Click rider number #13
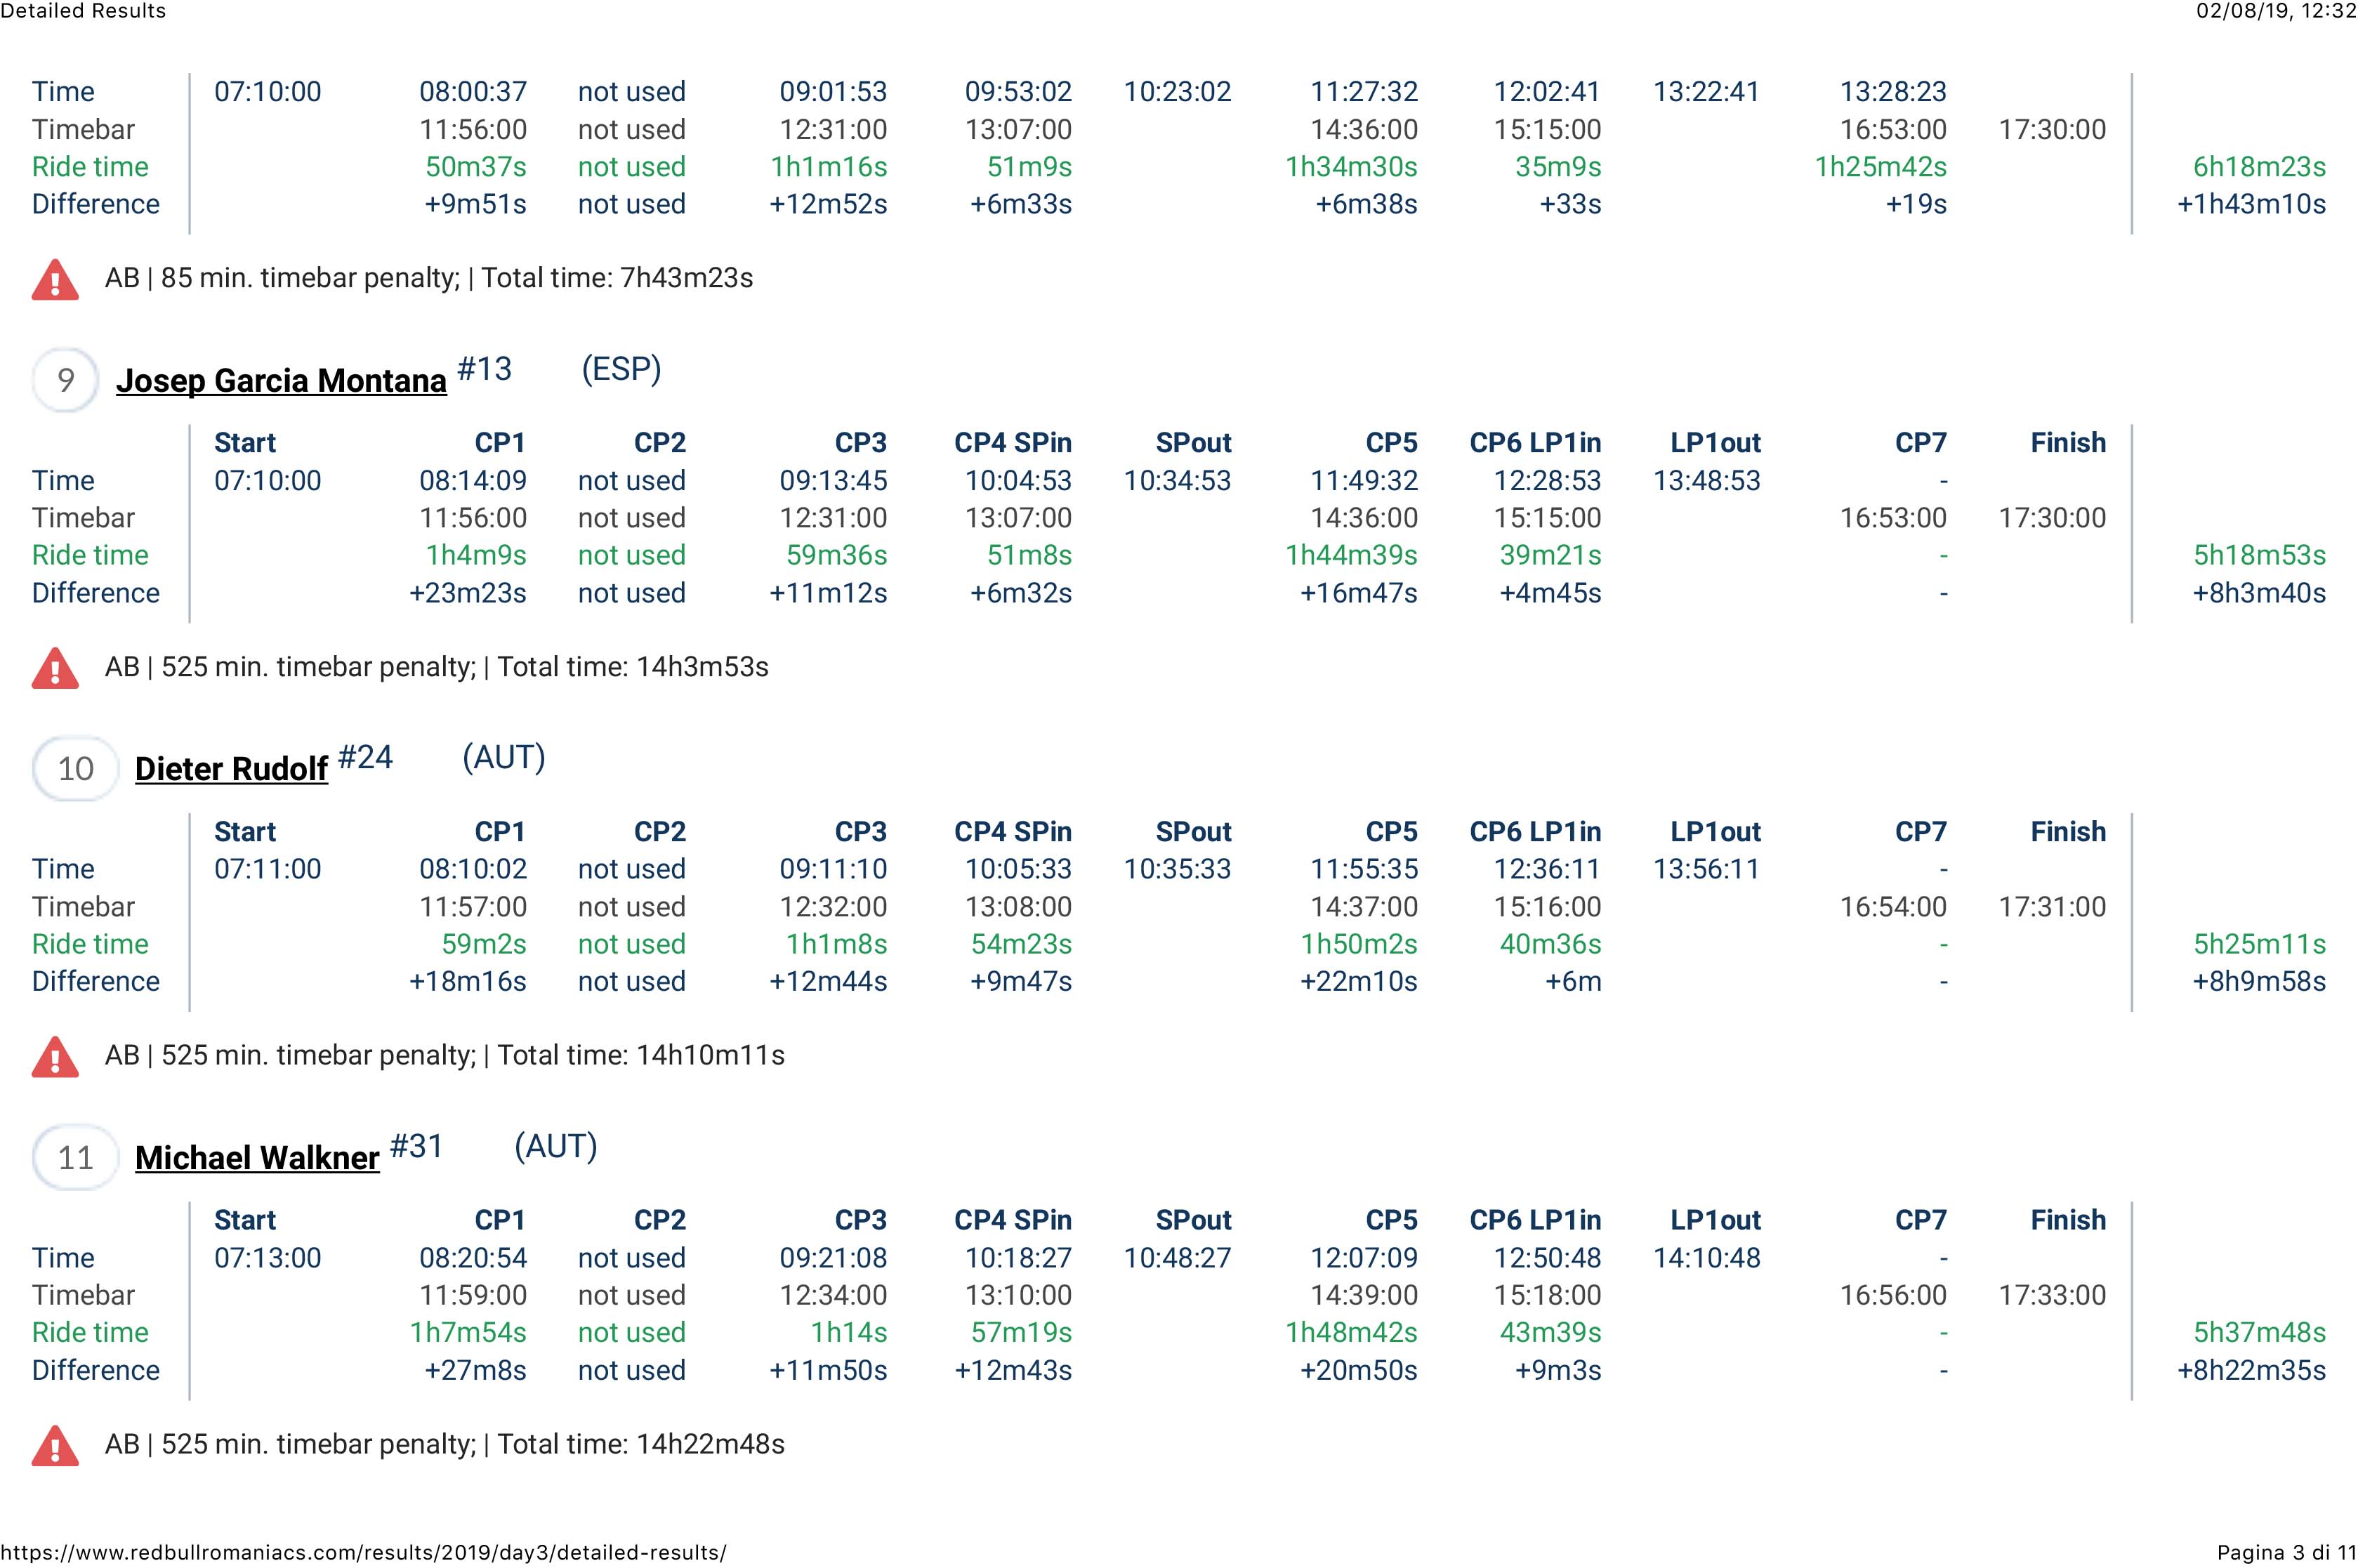 [x=484, y=369]
